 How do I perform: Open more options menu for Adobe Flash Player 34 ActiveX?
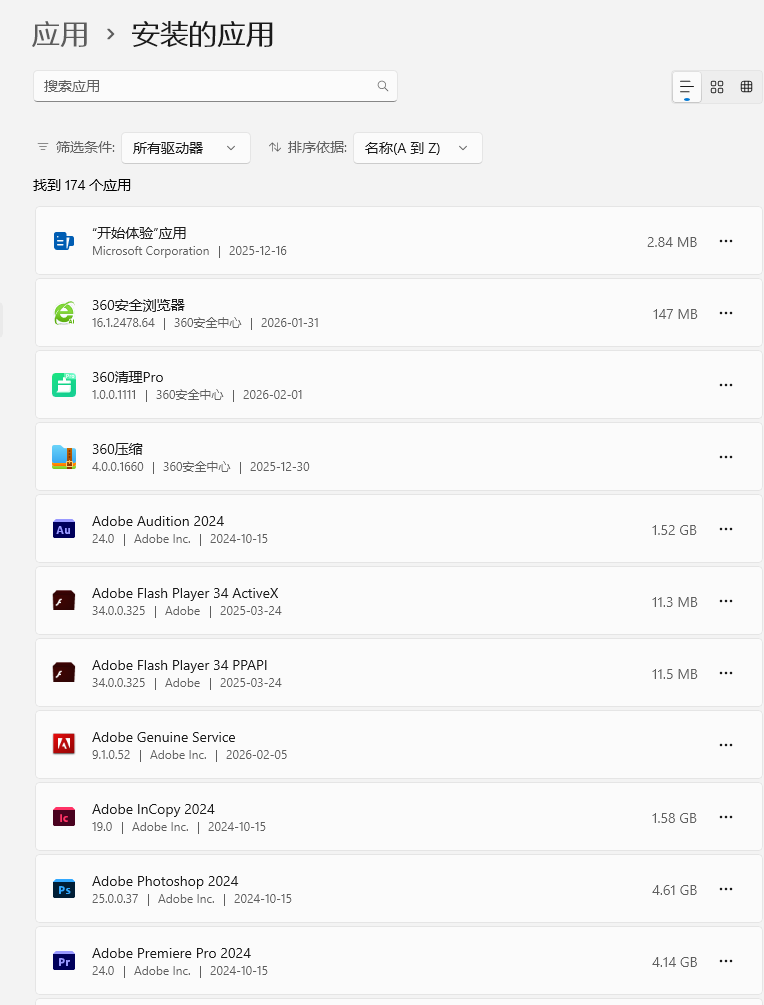point(726,601)
